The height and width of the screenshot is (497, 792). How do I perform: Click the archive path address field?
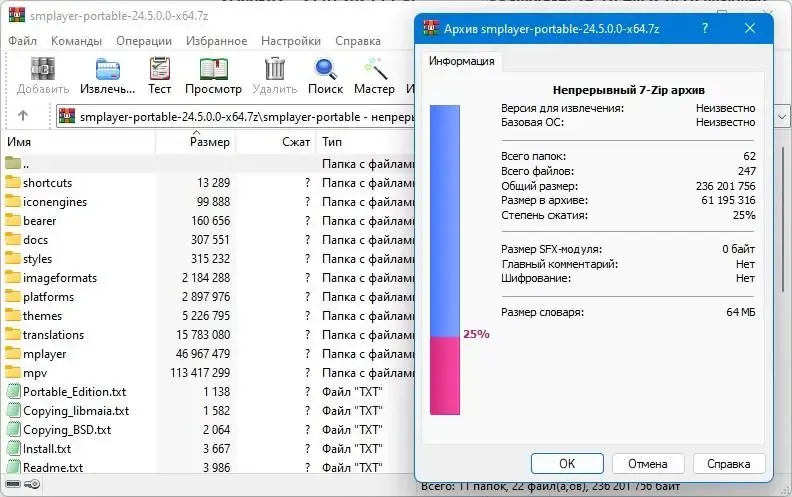[x=235, y=117]
